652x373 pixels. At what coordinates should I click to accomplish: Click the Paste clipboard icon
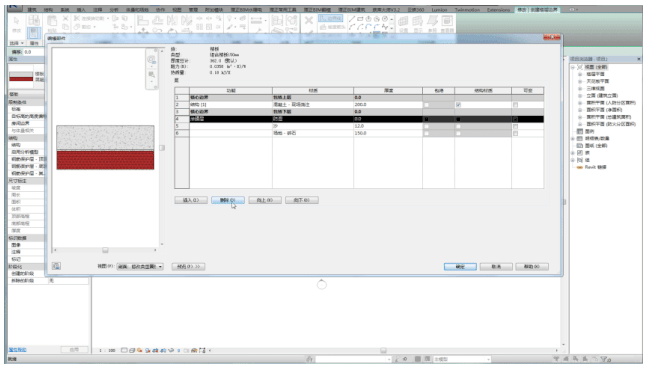point(52,20)
